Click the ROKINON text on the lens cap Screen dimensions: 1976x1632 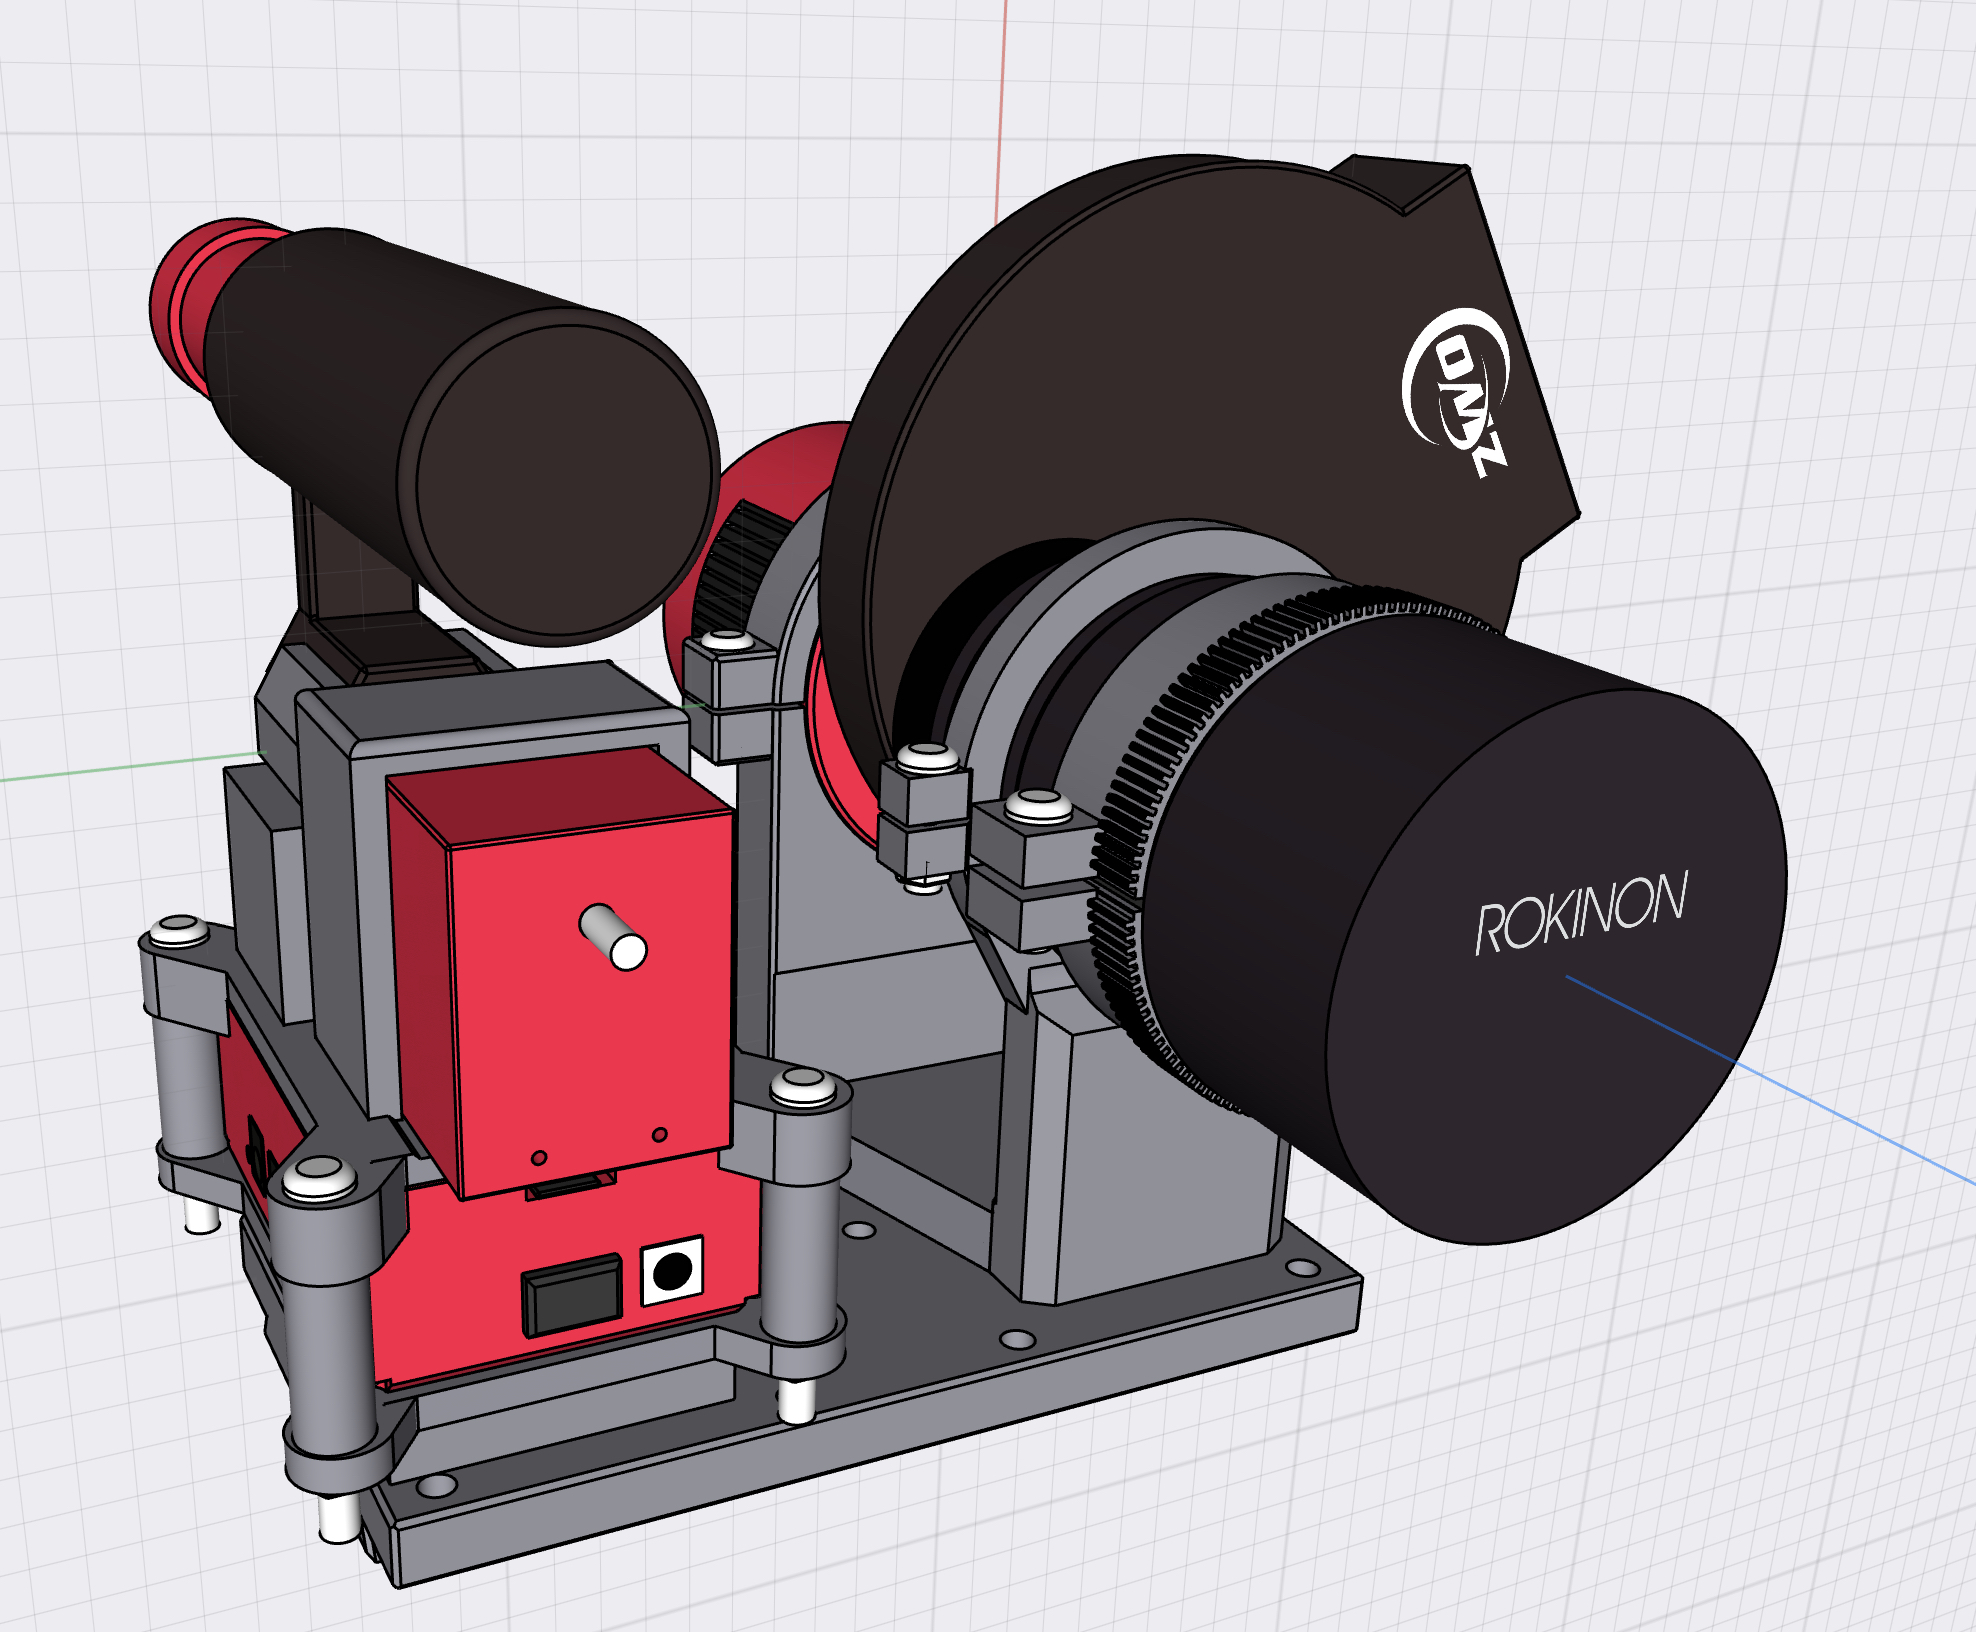(x=1581, y=912)
